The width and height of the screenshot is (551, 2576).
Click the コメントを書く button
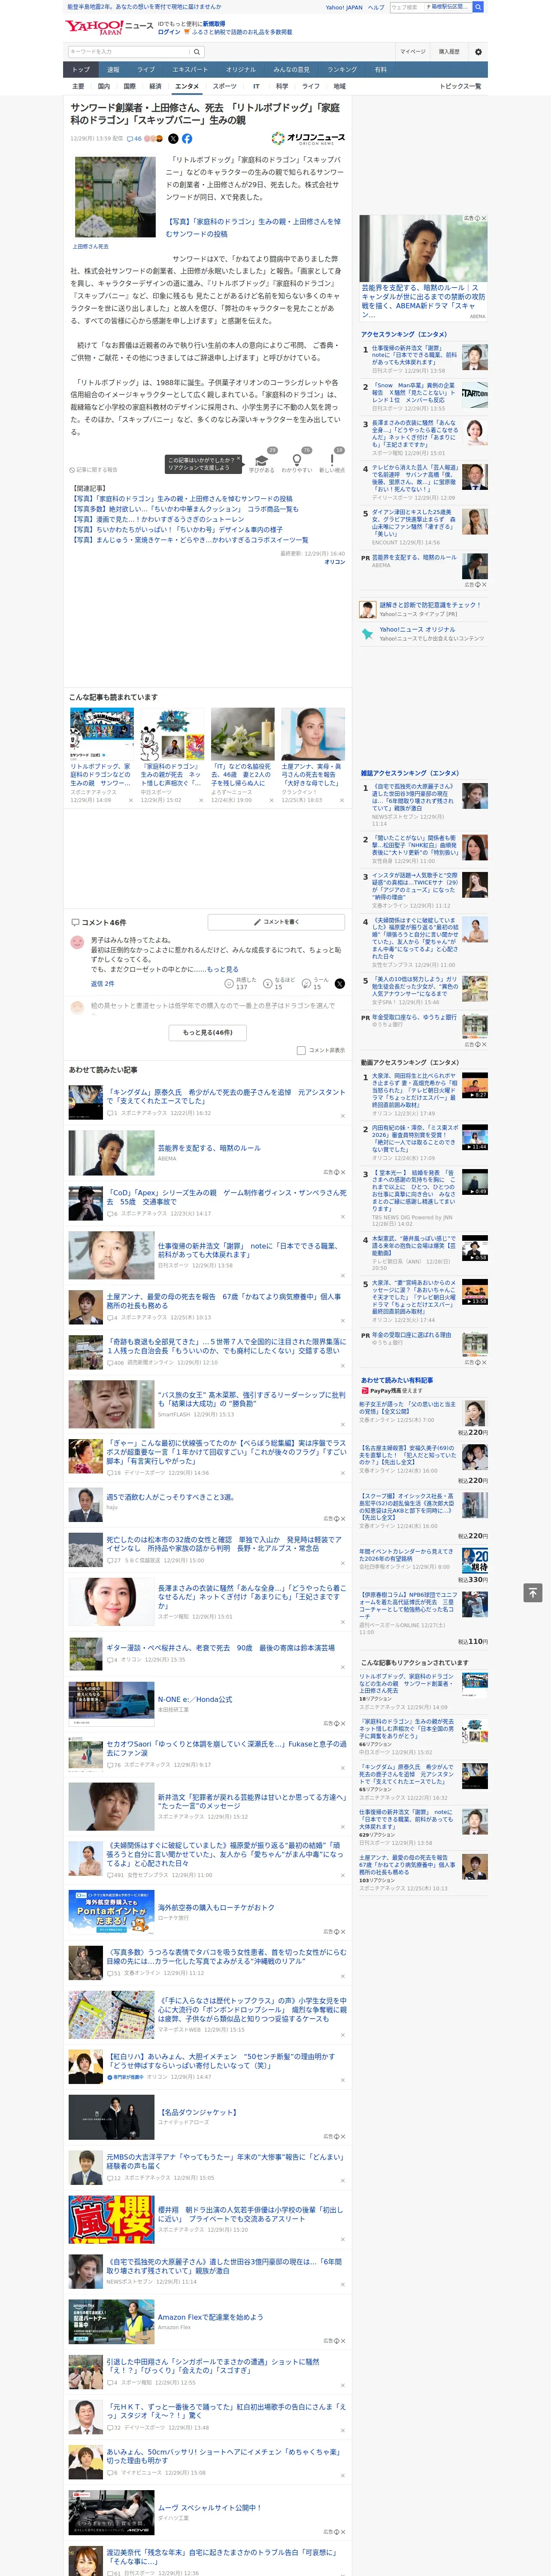(277, 922)
